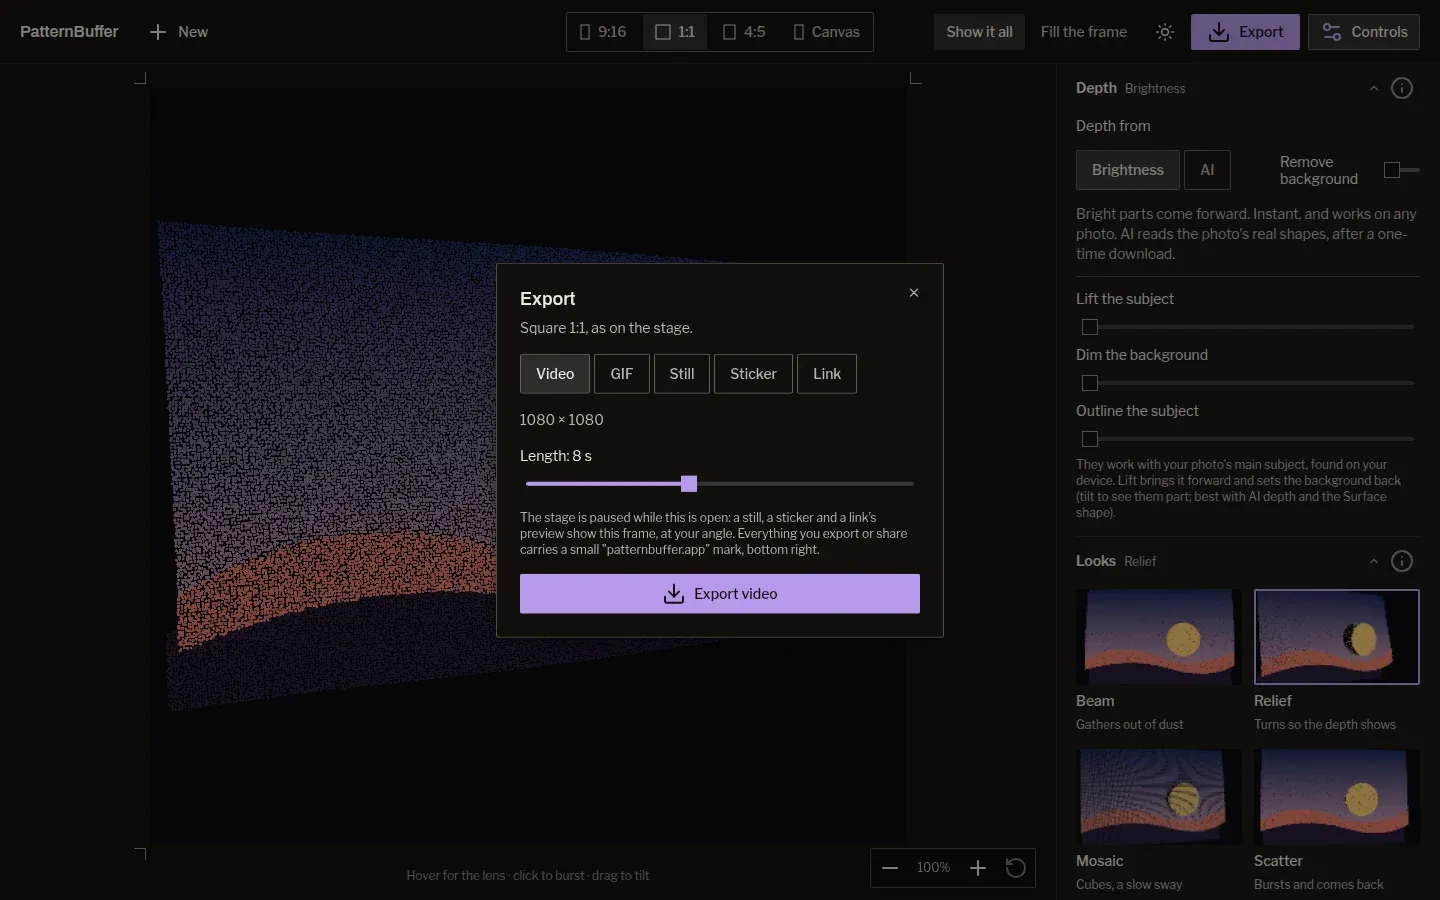The image size is (1440, 900).
Task: Select the Link export tab
Action: click(x=827, y=374)
